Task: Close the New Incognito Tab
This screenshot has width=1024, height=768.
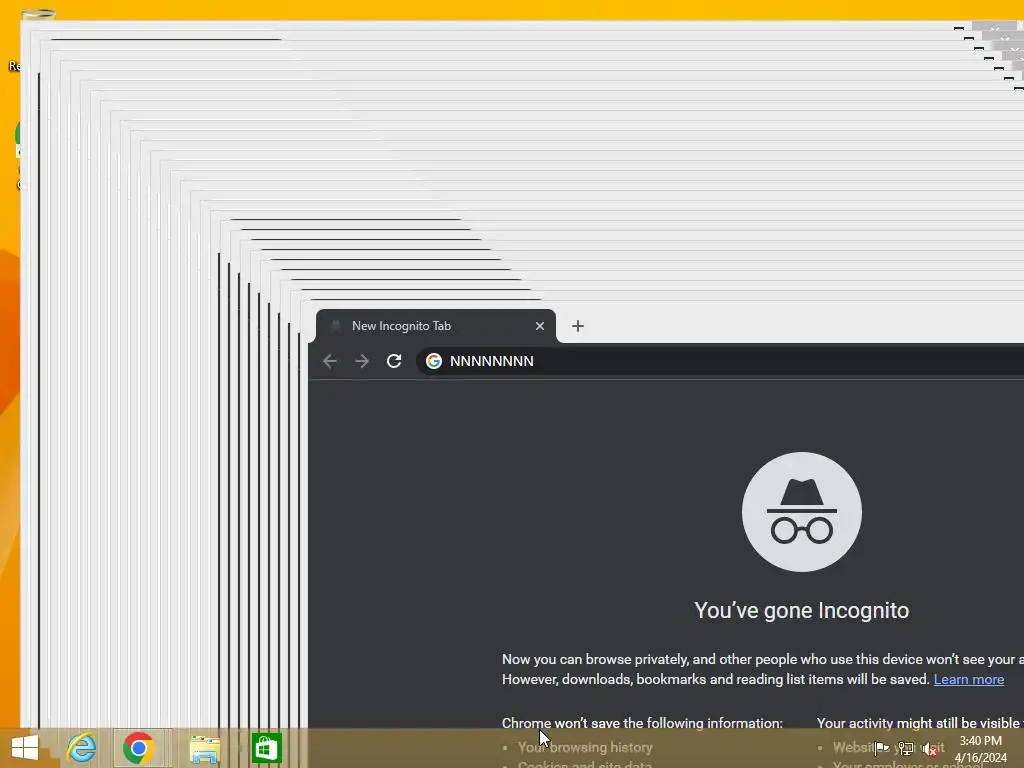Action: (x=540, y=326)
